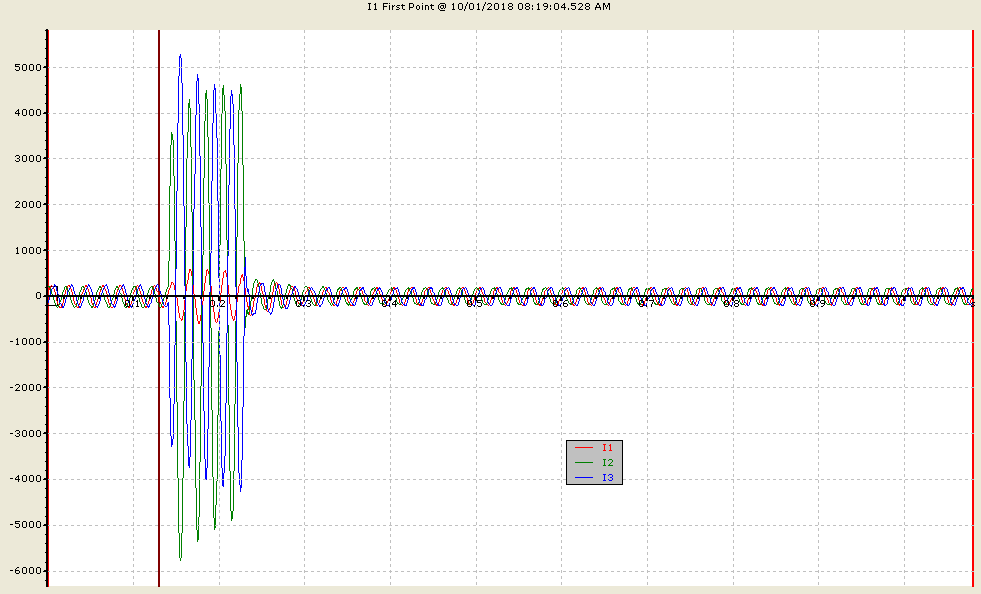981x594 pixels.
Task: Click the -3000 y-axis label
Action: click(x=26, y=433)
